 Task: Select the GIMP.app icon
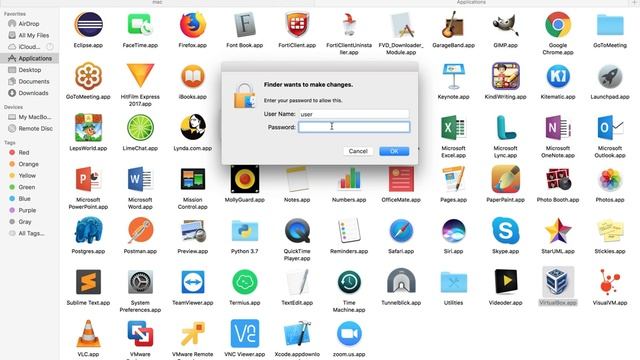tap(505, 25)
